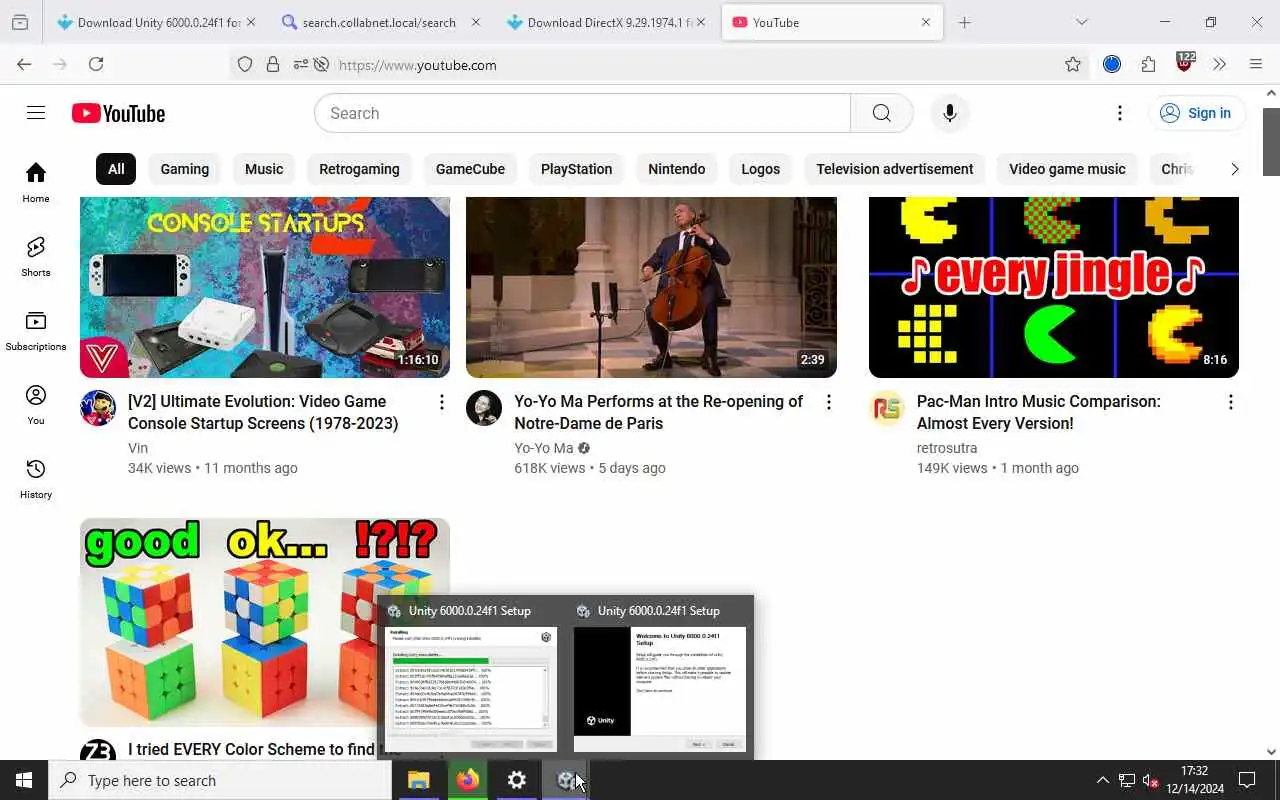
Task: Select the Music filter chip
Action: click(x=264, y=169)
